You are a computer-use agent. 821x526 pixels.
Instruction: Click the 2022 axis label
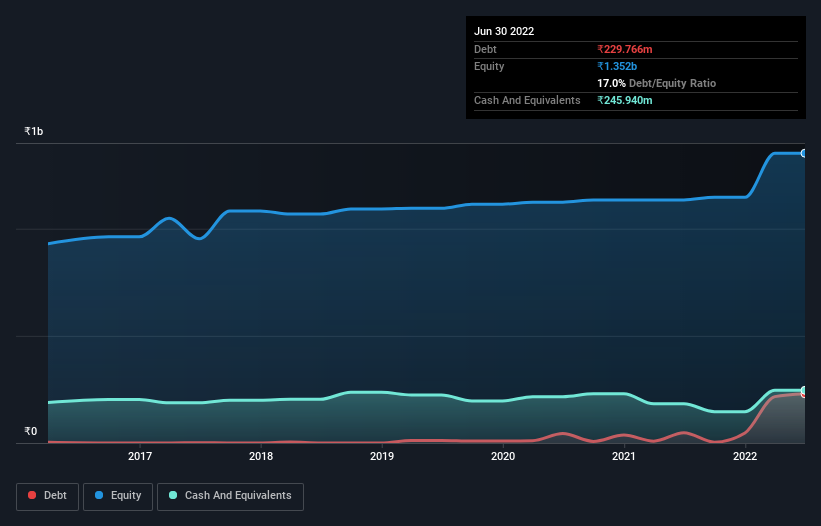click(745, 456)
